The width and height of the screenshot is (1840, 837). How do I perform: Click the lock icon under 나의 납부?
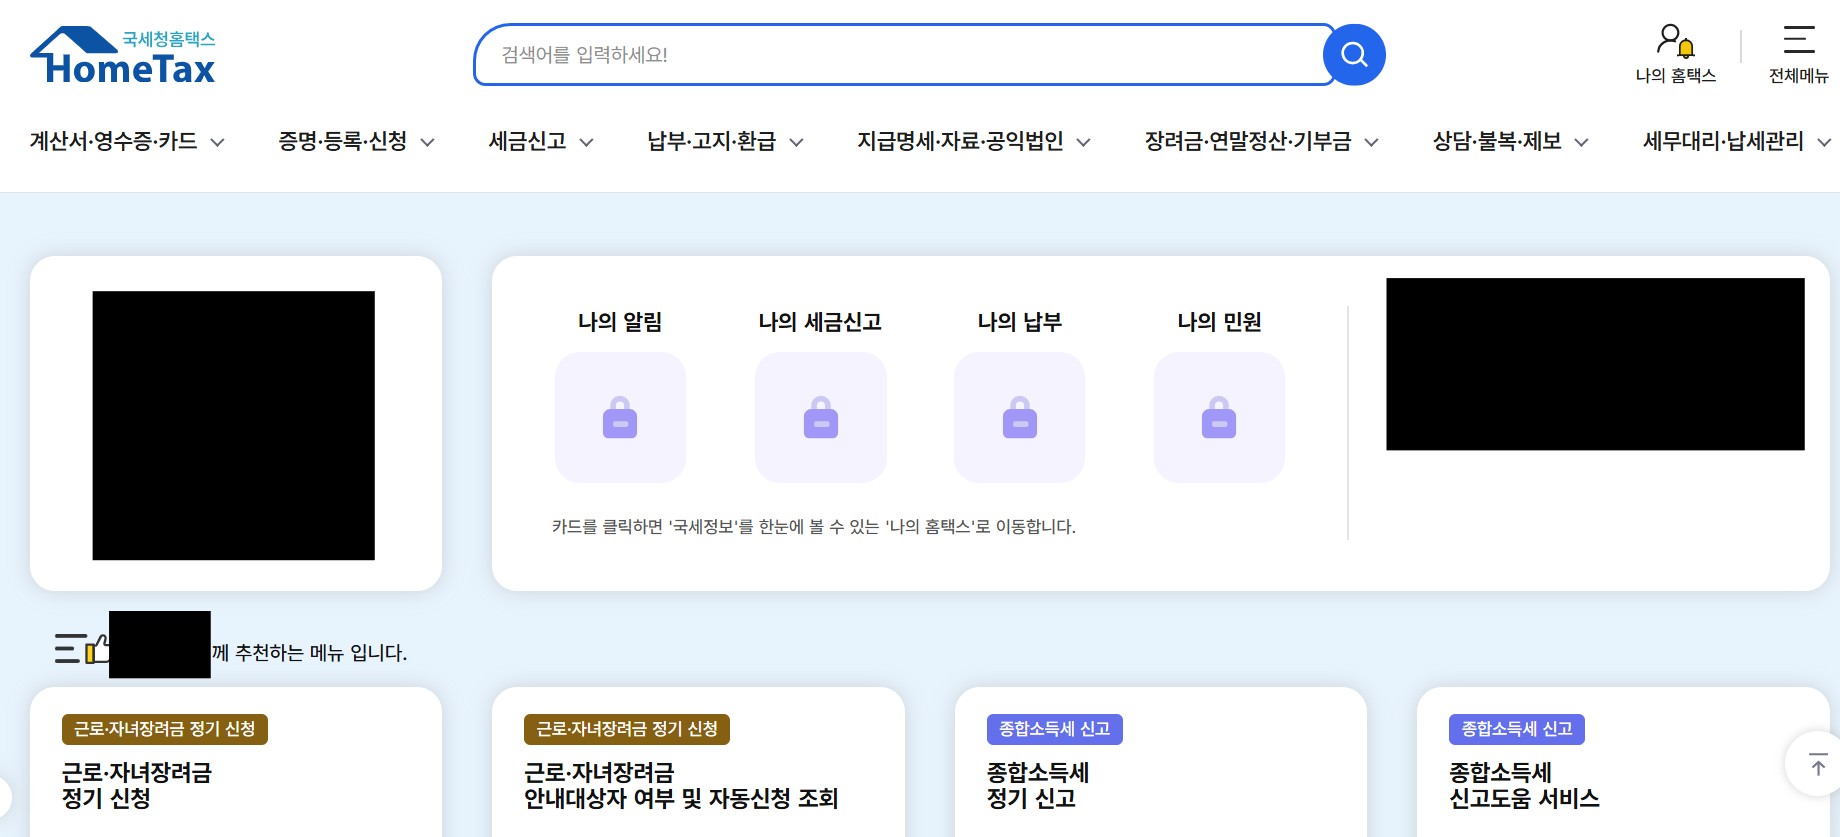(x=1019, y=417)
